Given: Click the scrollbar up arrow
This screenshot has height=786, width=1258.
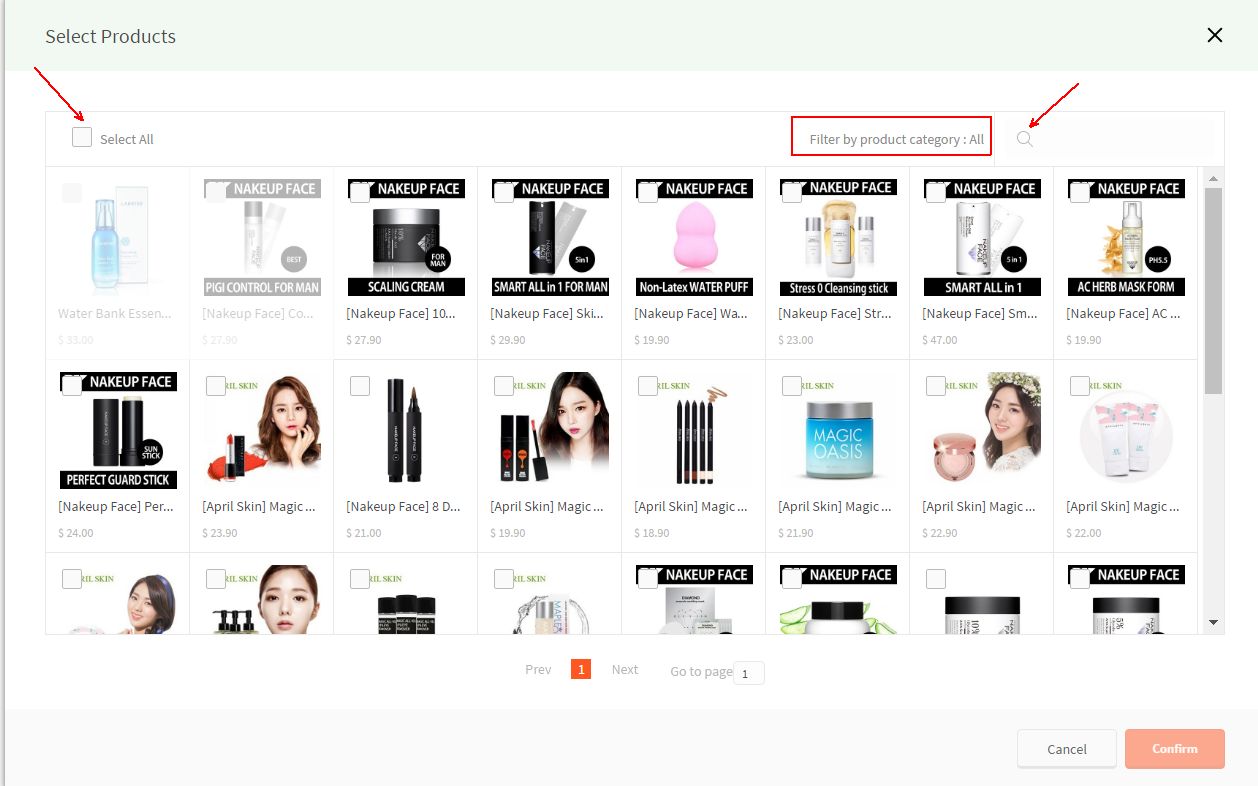Looking at the screenshot, I should (x=1214, y=178).
